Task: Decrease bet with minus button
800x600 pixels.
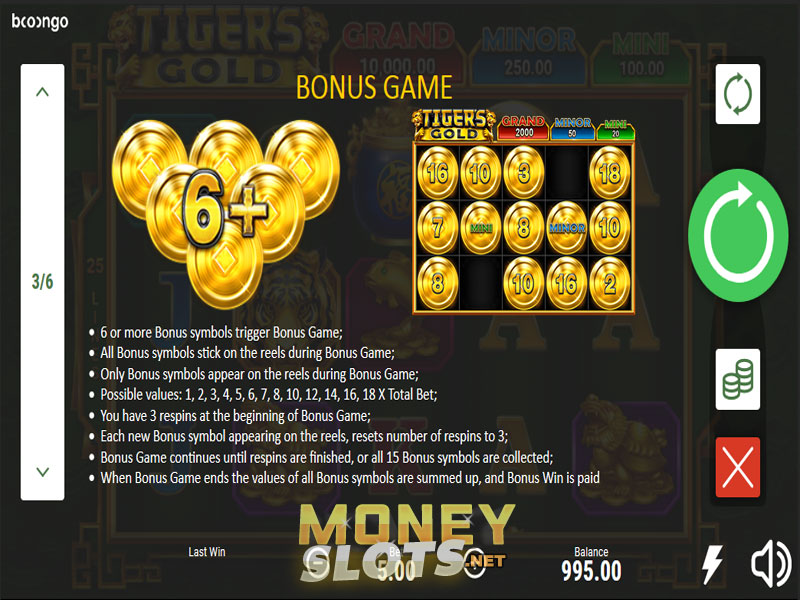Action: click(x=317, y=565)
